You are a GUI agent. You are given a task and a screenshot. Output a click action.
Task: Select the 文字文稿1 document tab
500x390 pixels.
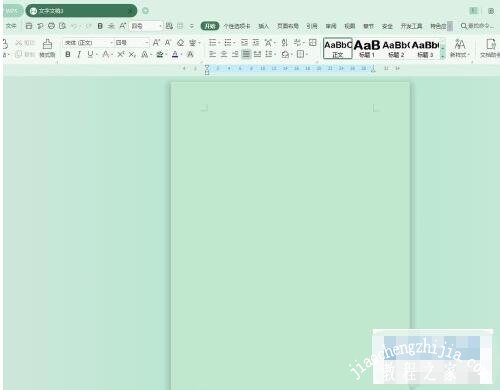(81, 11)
